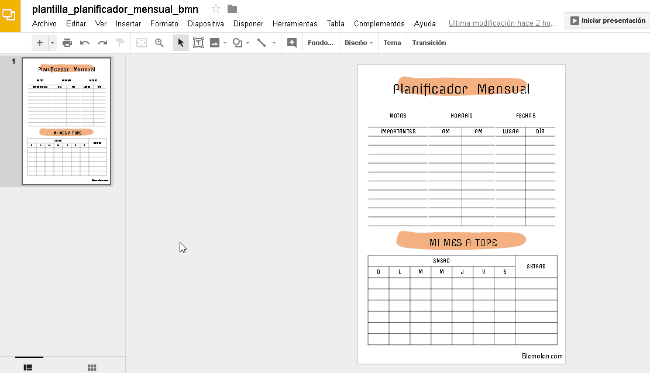
Task: Click the IMPORTANTES header cell
Action: click(x=398, y=131)
